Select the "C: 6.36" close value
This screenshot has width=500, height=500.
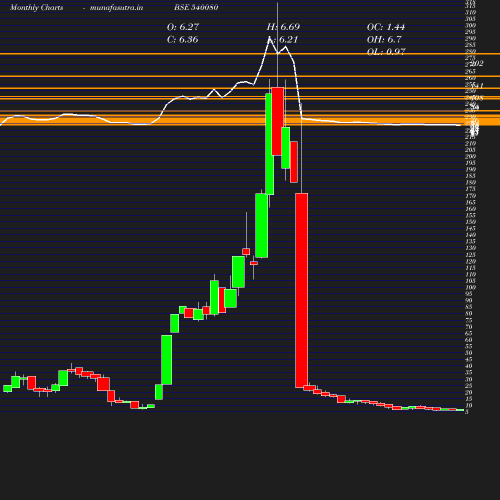182,40
